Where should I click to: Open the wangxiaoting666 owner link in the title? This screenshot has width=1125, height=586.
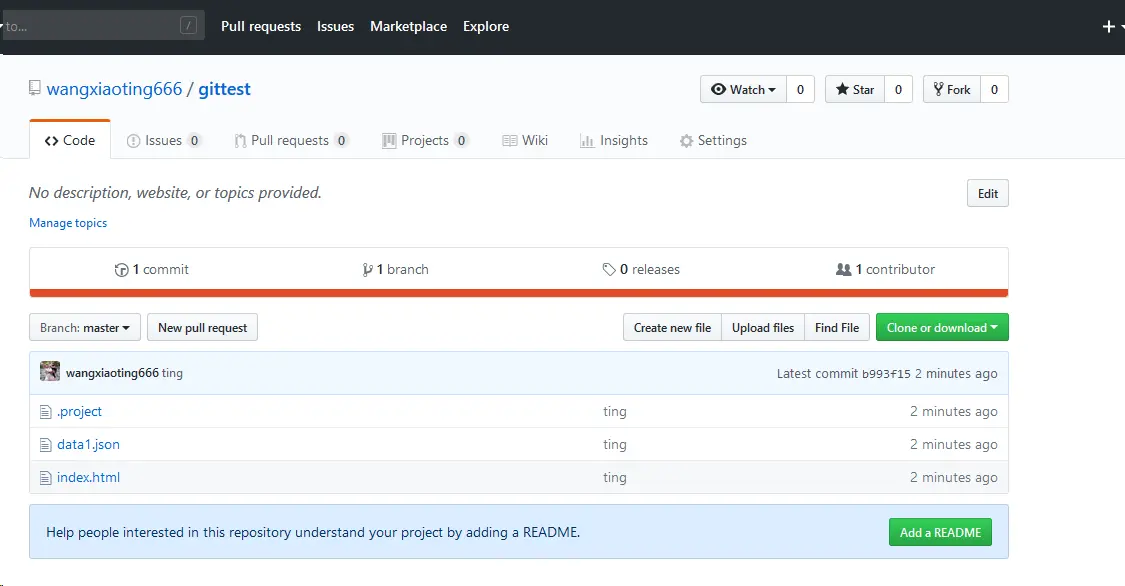(x=115, y=89)
